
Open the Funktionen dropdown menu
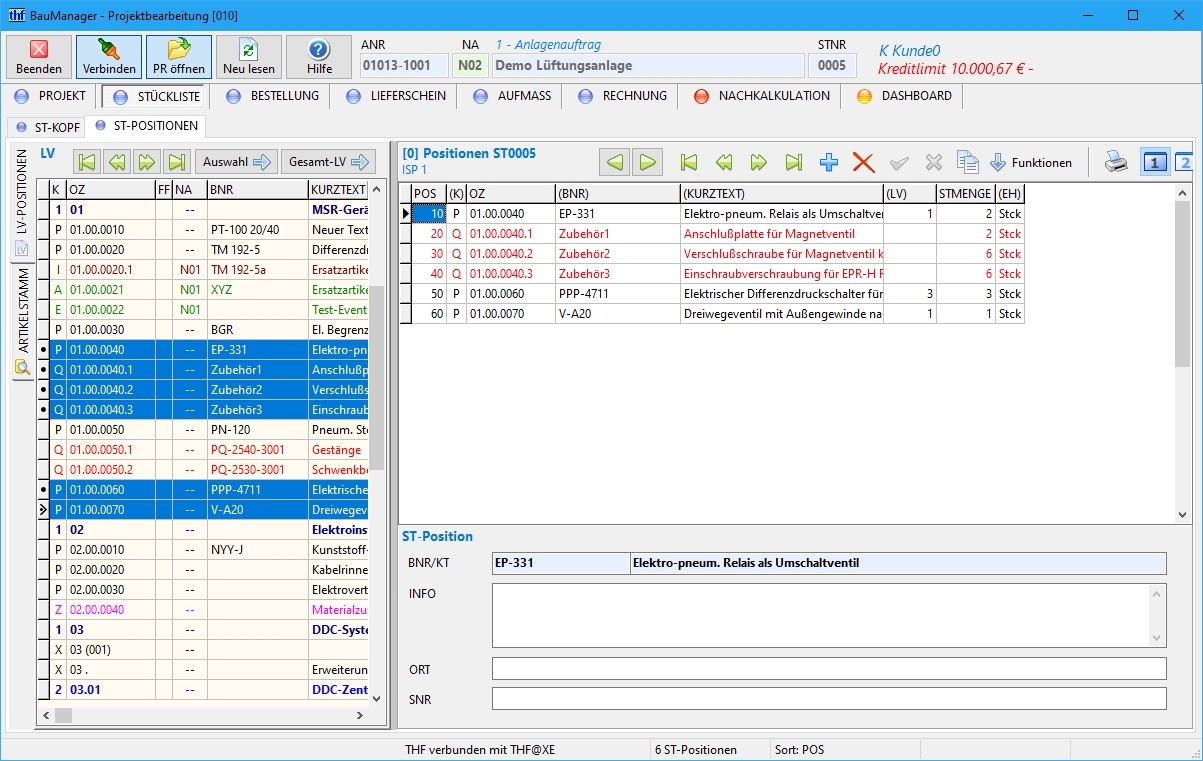1031,163
